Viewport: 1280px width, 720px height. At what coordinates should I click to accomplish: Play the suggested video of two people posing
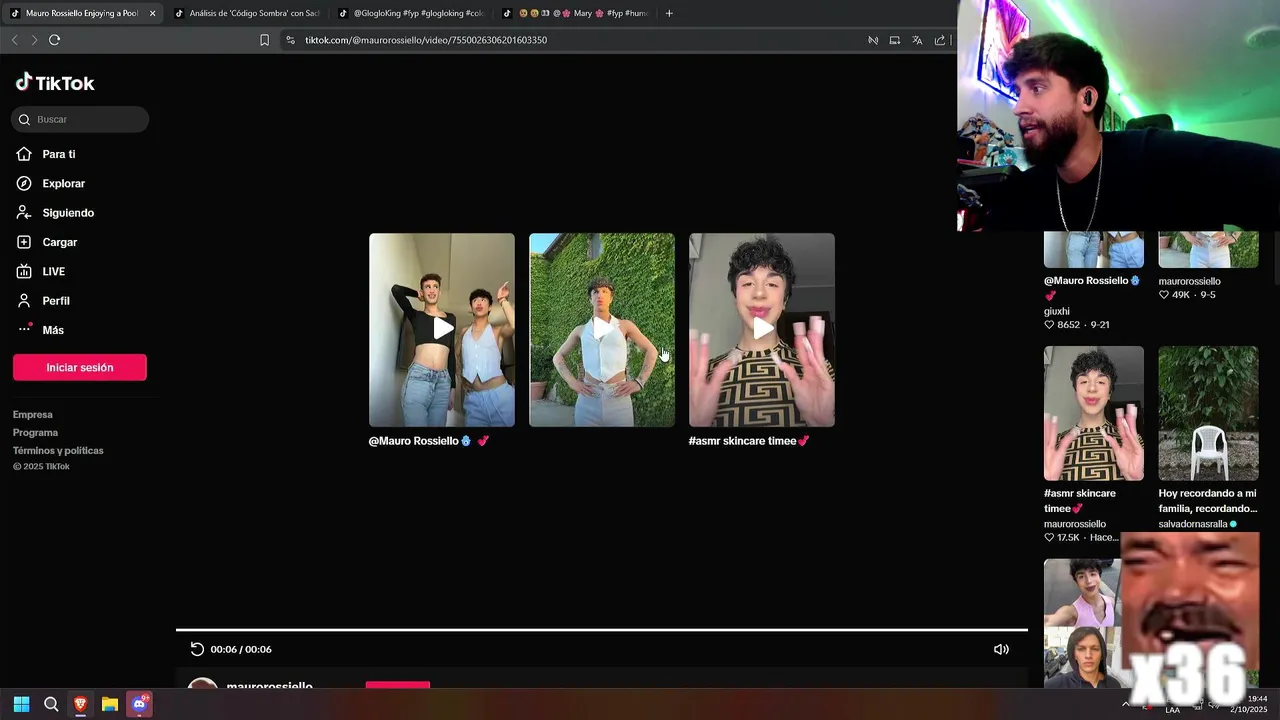(x=442, y=330)
